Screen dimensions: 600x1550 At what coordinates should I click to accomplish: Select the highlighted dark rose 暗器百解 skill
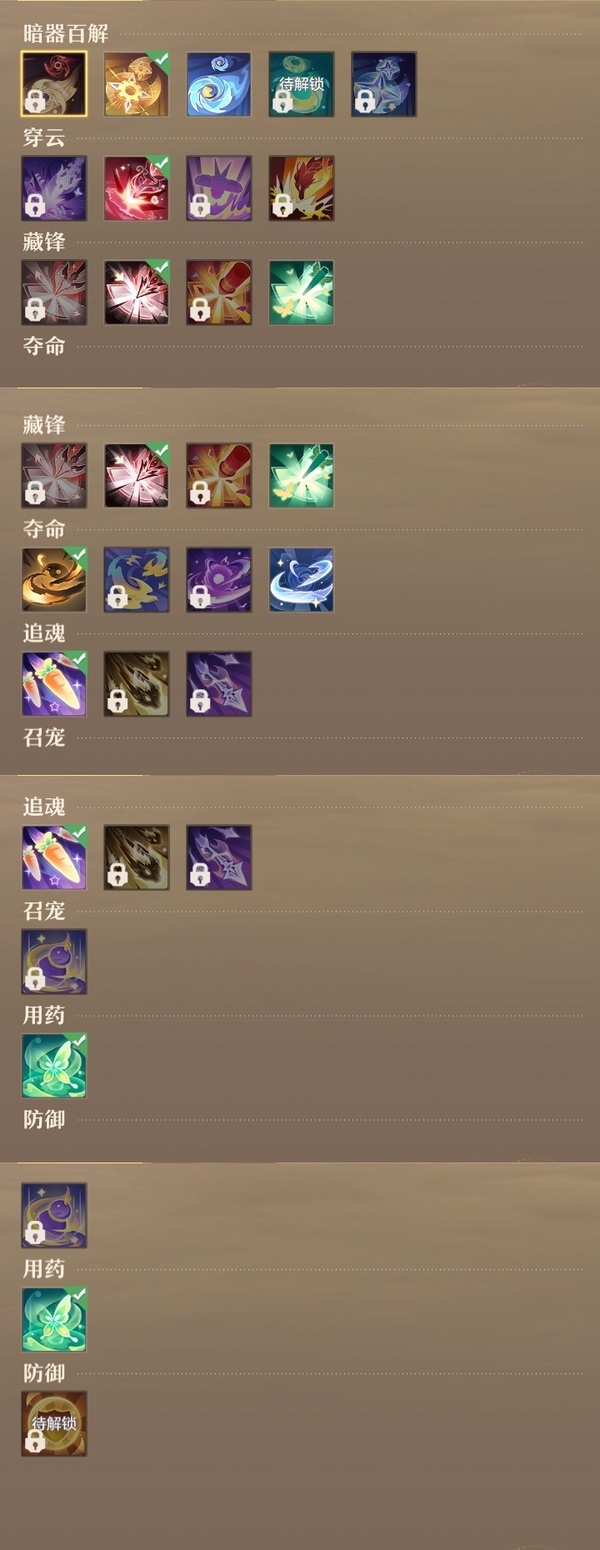[54, 84]
